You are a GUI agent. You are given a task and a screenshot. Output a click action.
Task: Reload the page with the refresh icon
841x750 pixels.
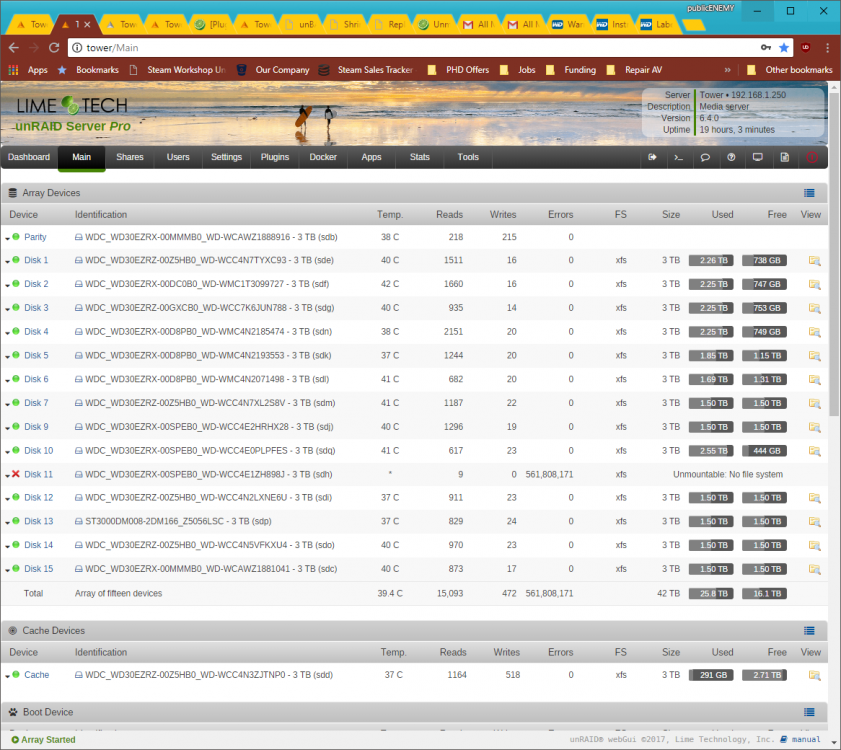[54, 48]
